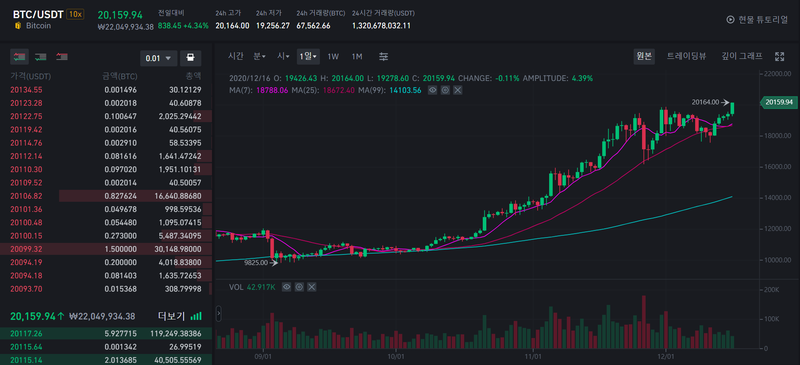
Task: Click the up arrow beside 20,159.94
Action: (61, 317)
